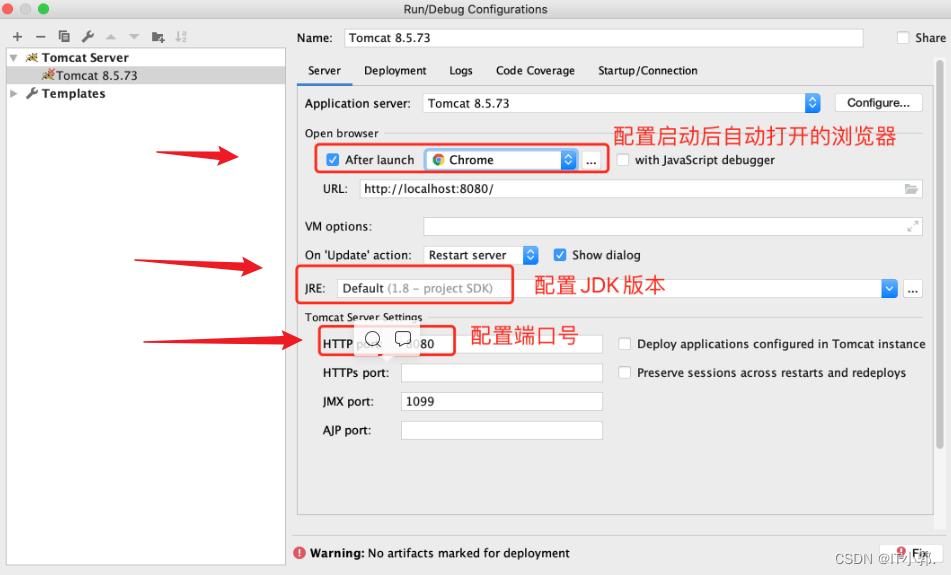
Task: Enable with JavaScript debugger checkbox
Action: point(622,160)
